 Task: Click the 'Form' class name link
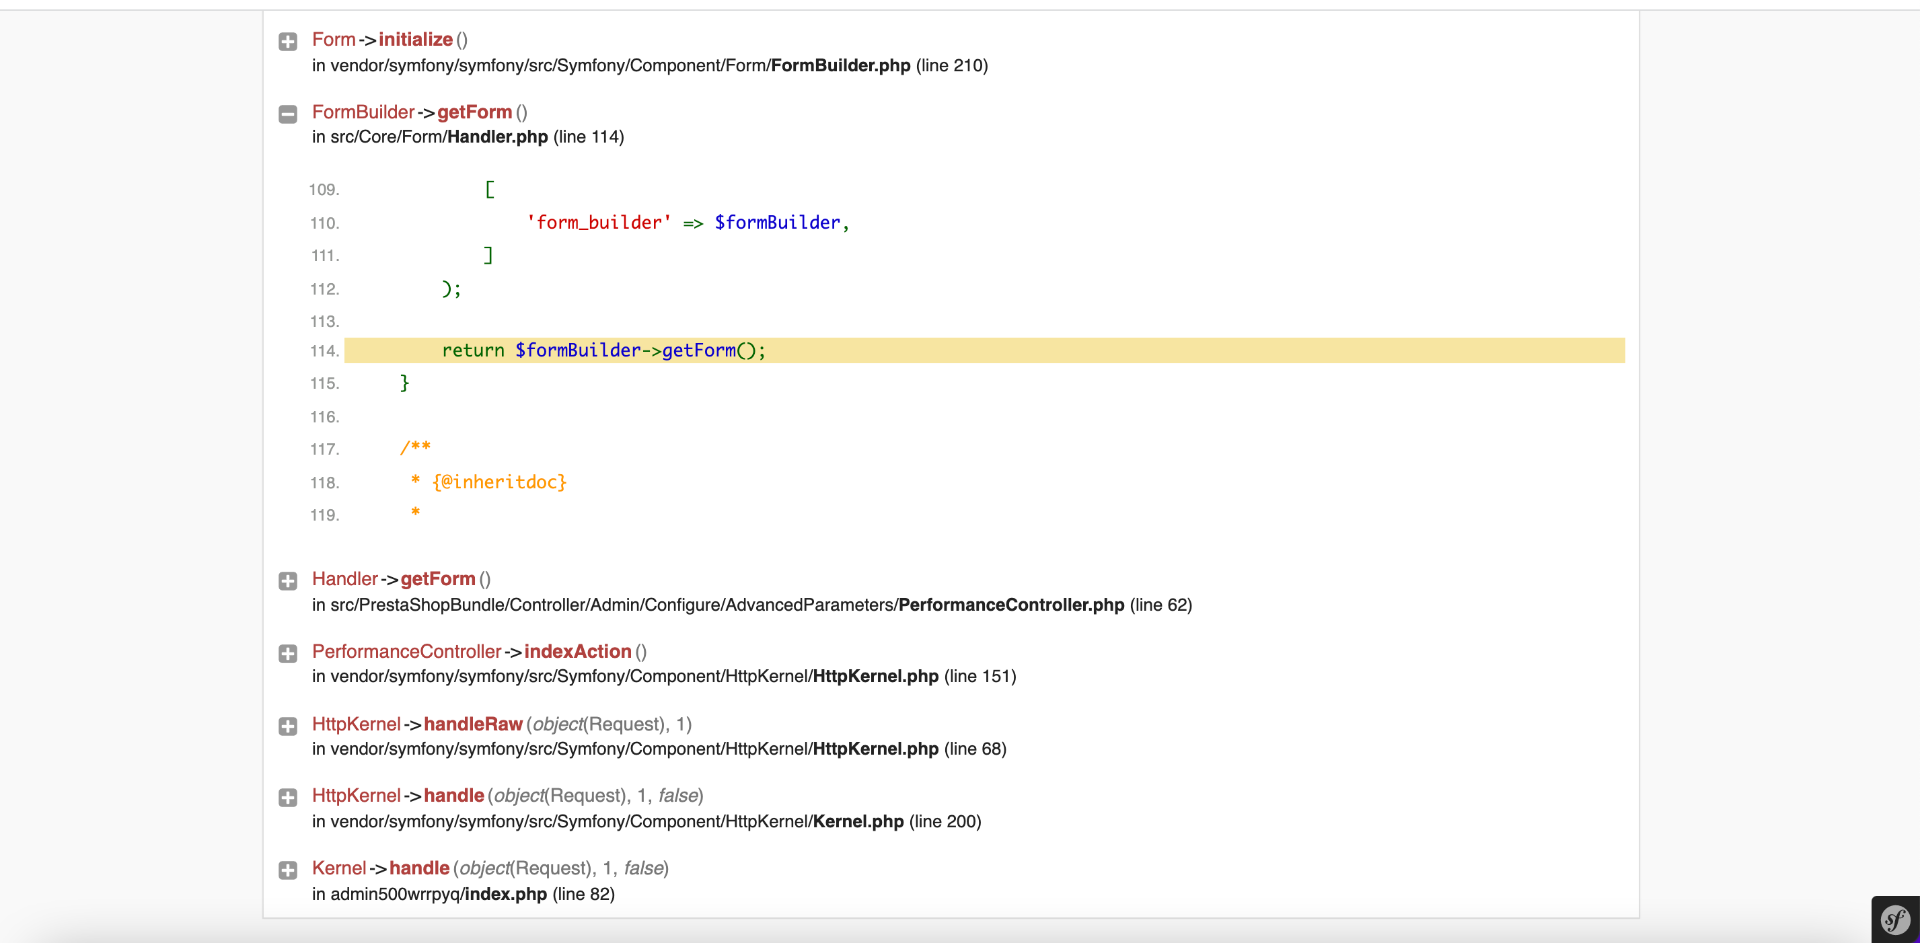click(x=334, y=39)
